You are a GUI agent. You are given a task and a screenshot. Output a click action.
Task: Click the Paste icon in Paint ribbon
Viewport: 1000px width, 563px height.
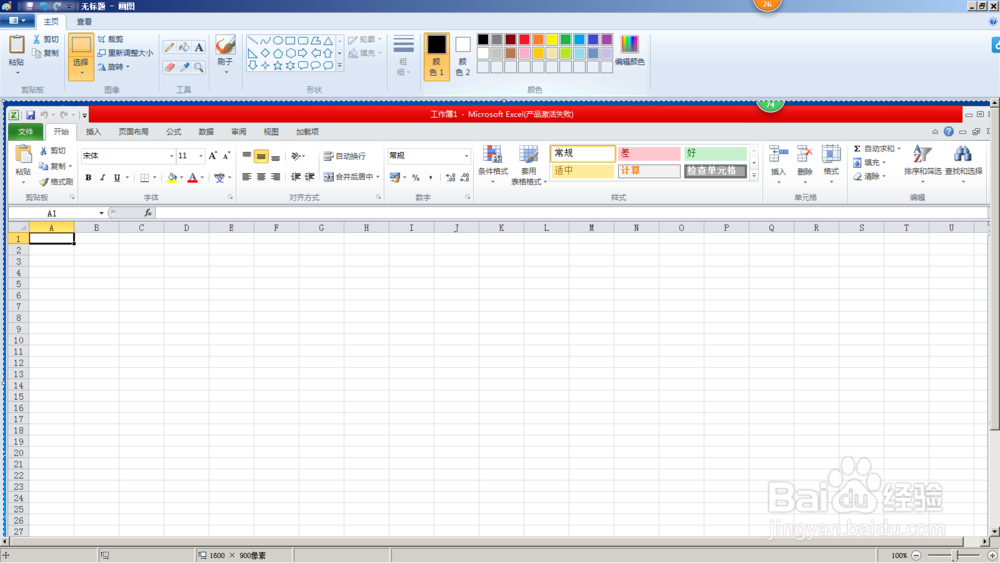(17, 46)
